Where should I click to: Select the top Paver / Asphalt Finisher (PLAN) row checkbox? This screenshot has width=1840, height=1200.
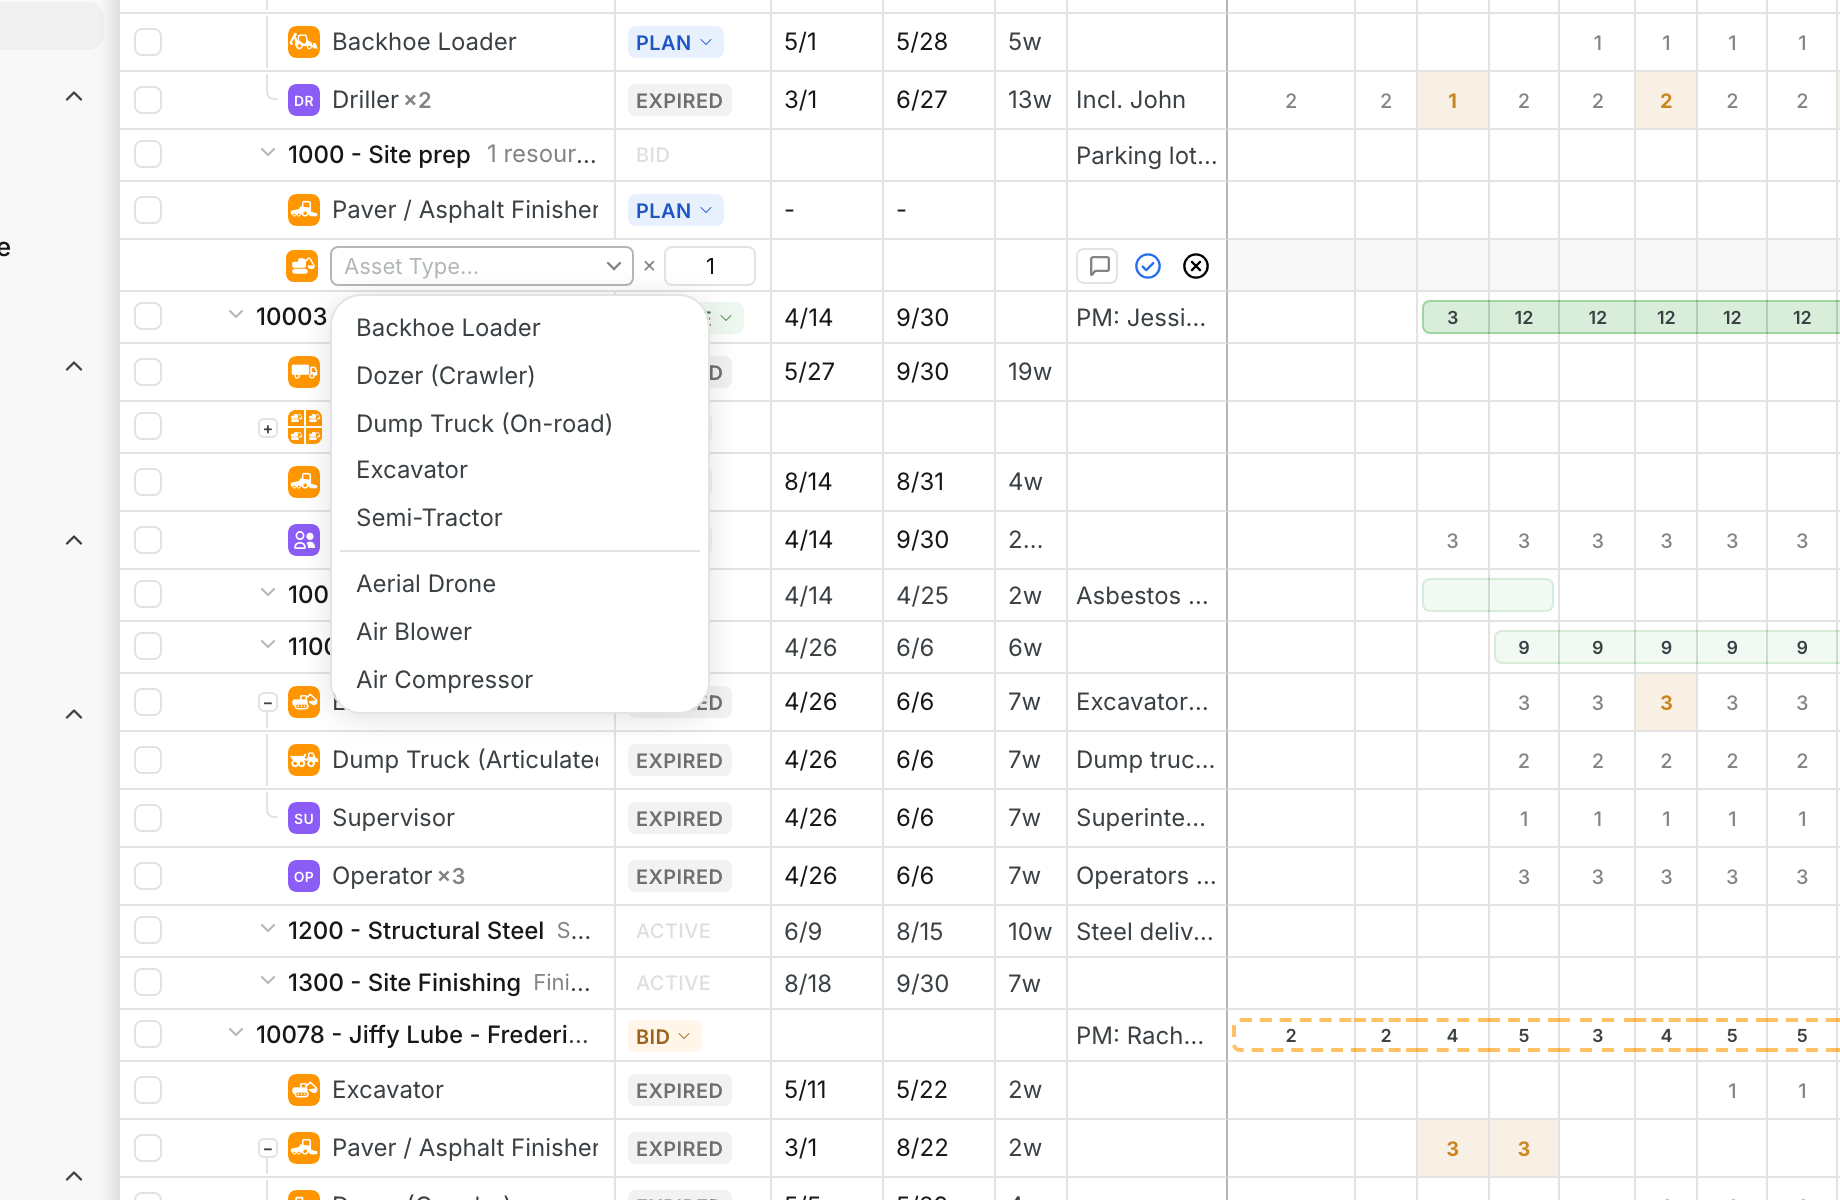tap(148, 210)
